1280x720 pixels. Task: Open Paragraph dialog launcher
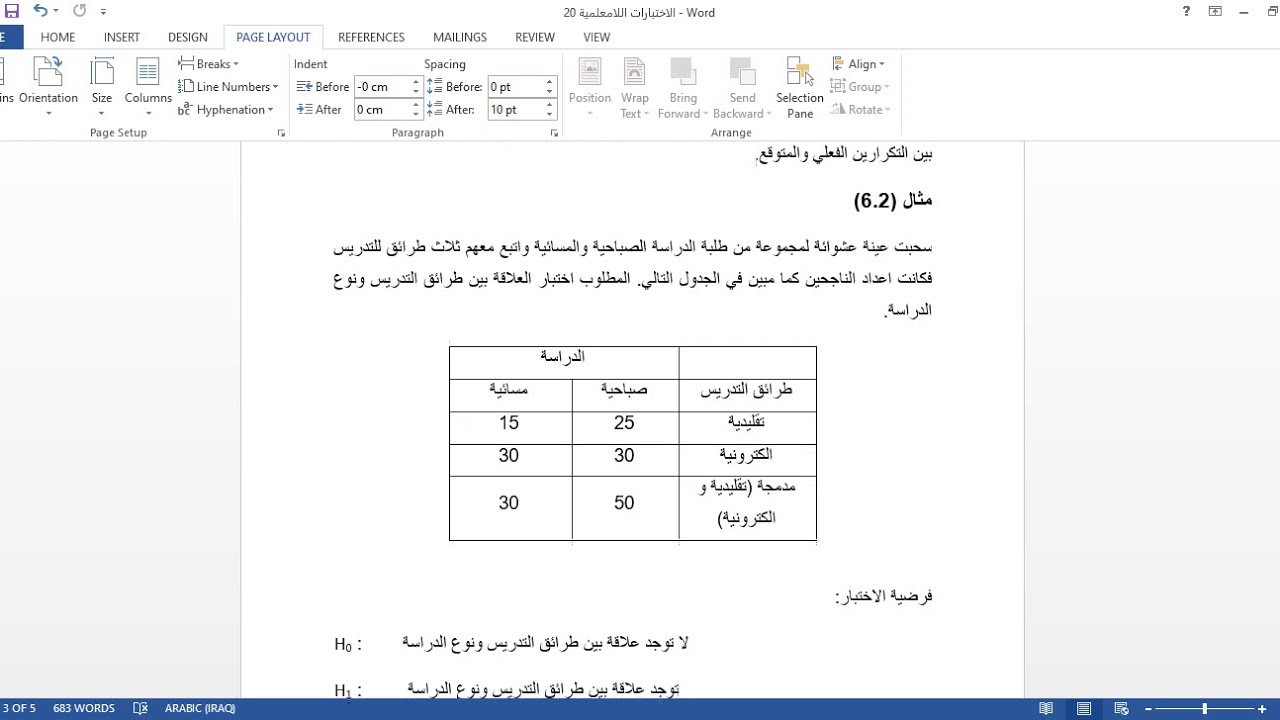coord(554,133)
